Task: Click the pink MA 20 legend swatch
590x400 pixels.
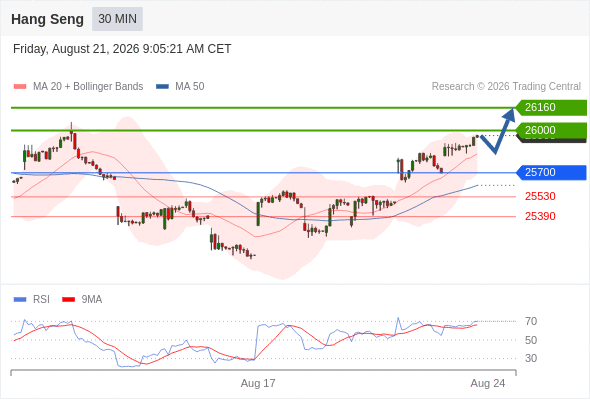Action: [x=20, y=87]
